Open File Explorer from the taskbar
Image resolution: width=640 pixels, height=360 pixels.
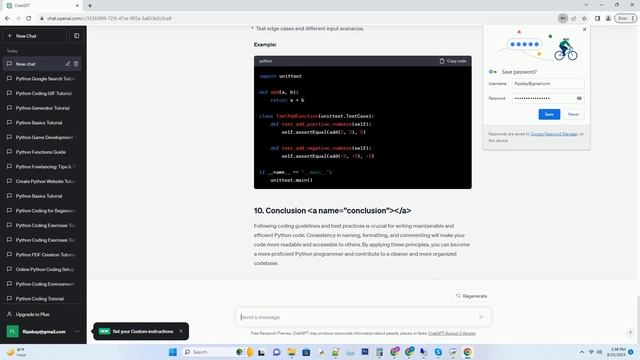[x=291, y=352]
